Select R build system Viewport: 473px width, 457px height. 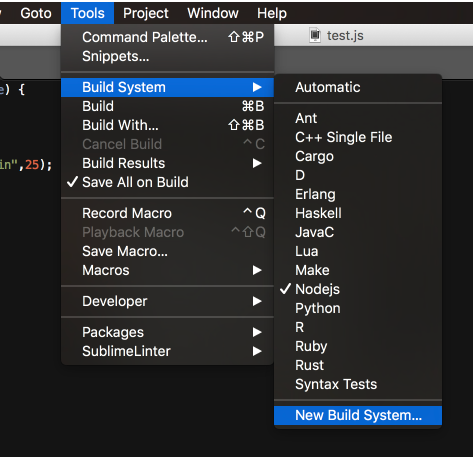(x=358, y=327)
